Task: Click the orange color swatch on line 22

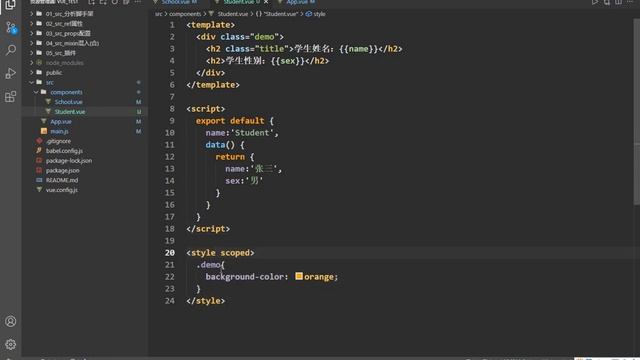Action: [299, 276]
